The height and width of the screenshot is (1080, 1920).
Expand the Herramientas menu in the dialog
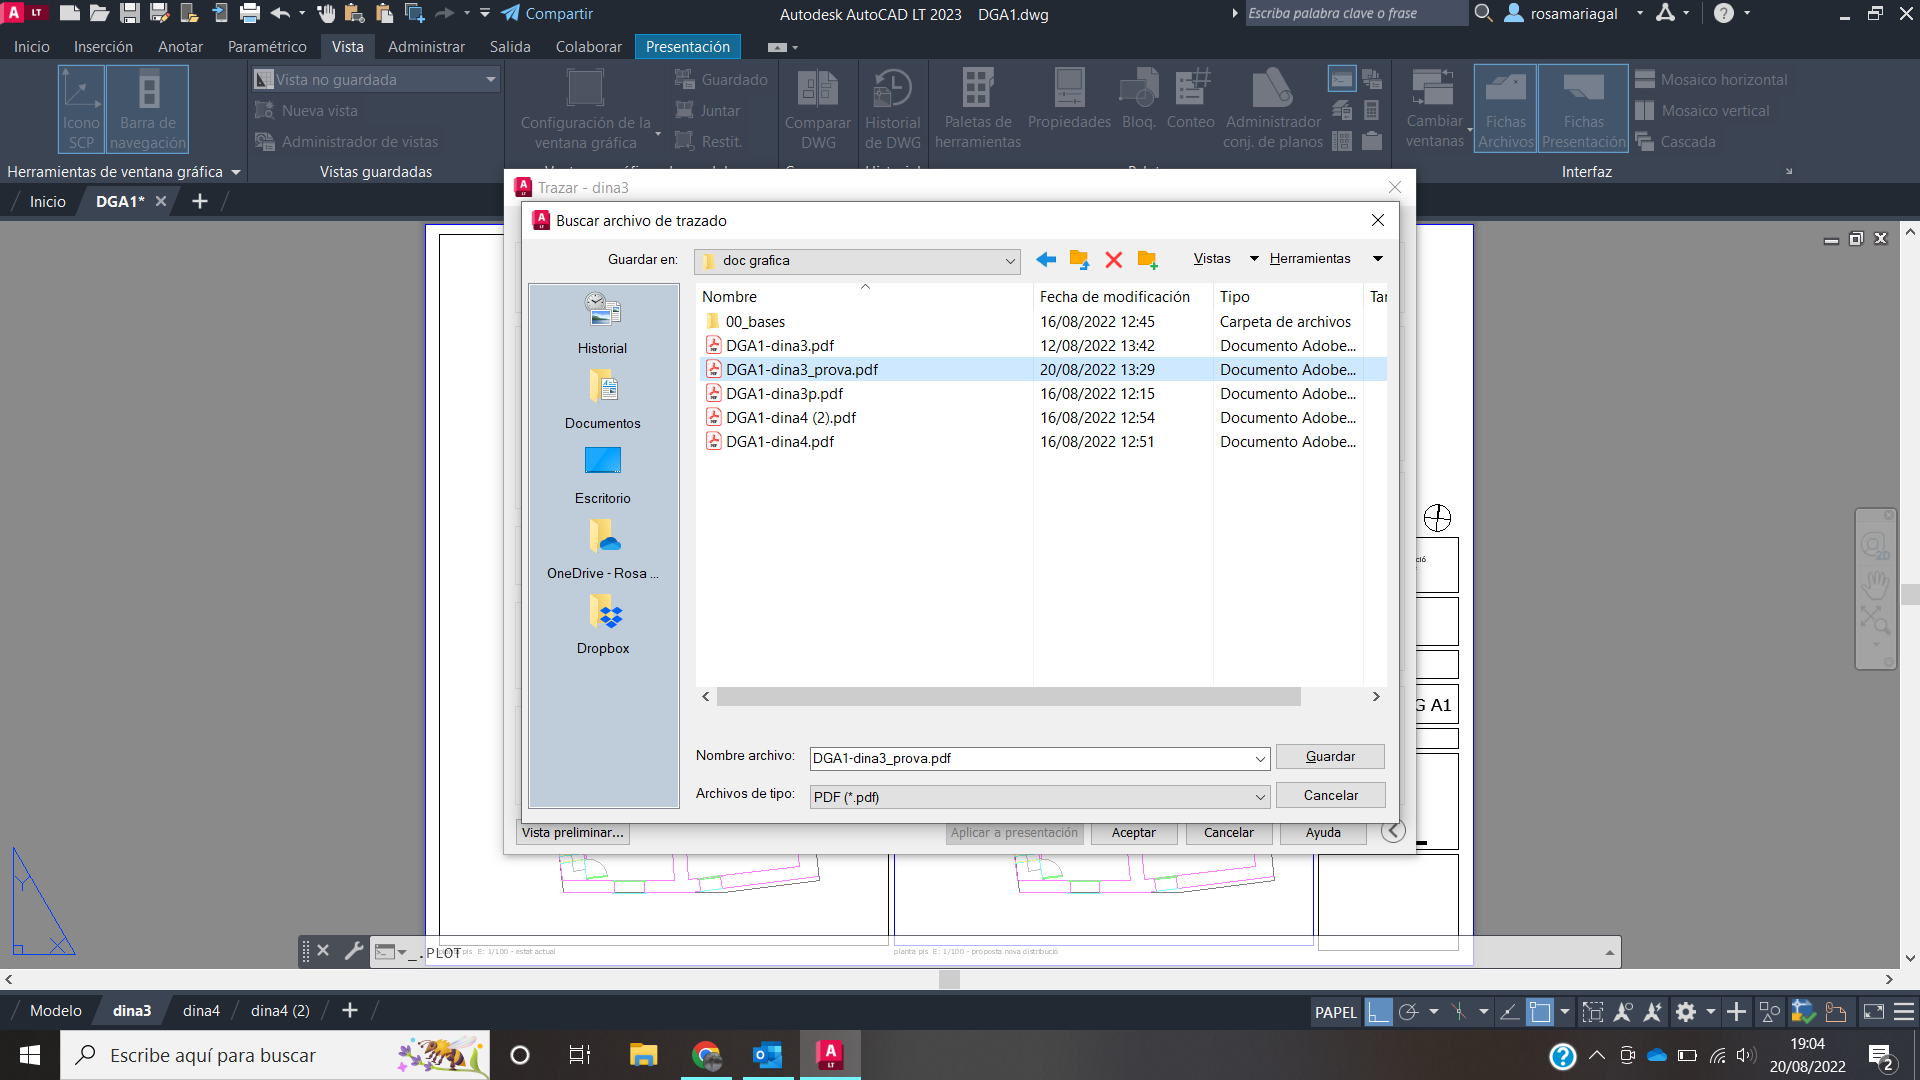[1311, 258]
